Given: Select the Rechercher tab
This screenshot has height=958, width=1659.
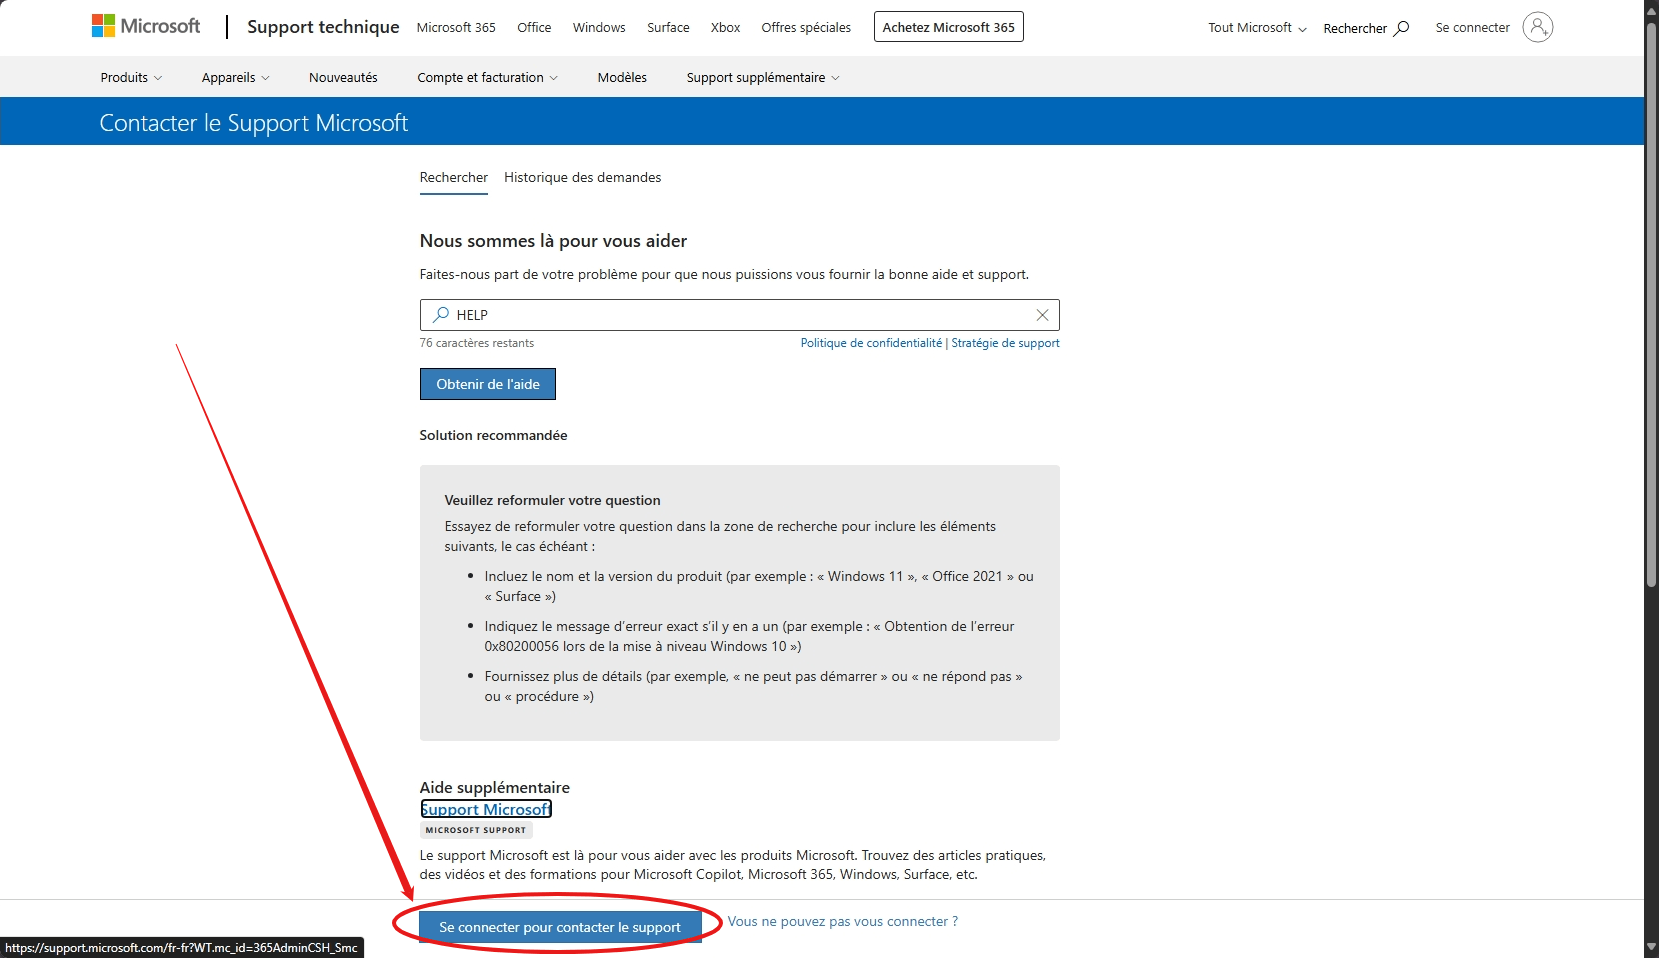Looking at the screenshot, I should click(454, 178).
